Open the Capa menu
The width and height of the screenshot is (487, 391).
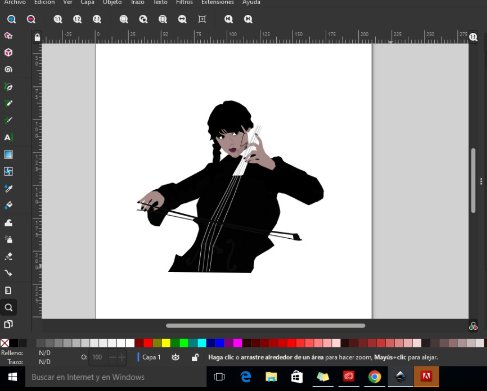click(87, 2)
